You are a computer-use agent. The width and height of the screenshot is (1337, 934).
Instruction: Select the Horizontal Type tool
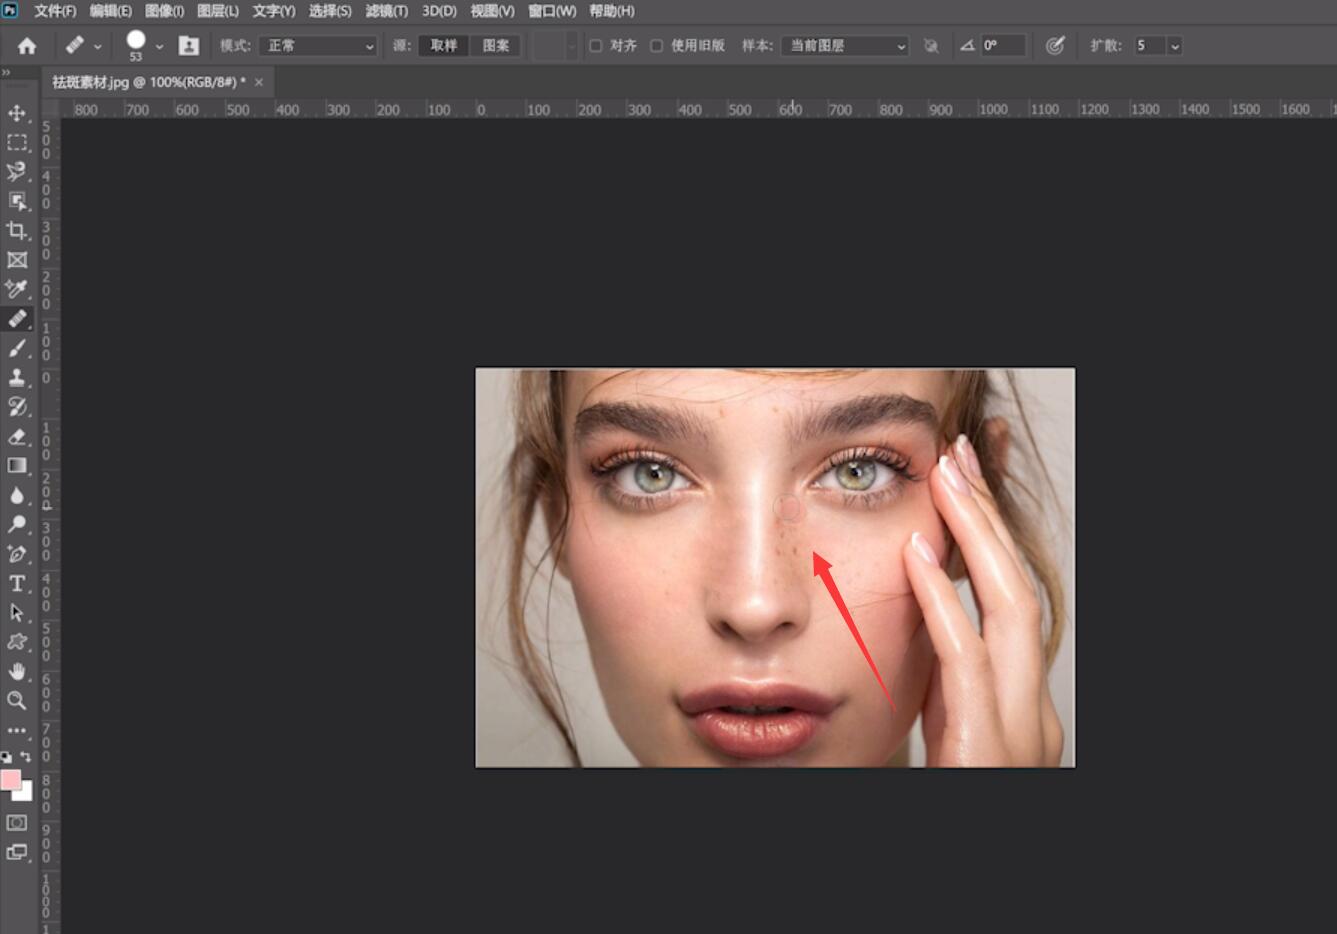pyautogui.click(x=17, y=583)
